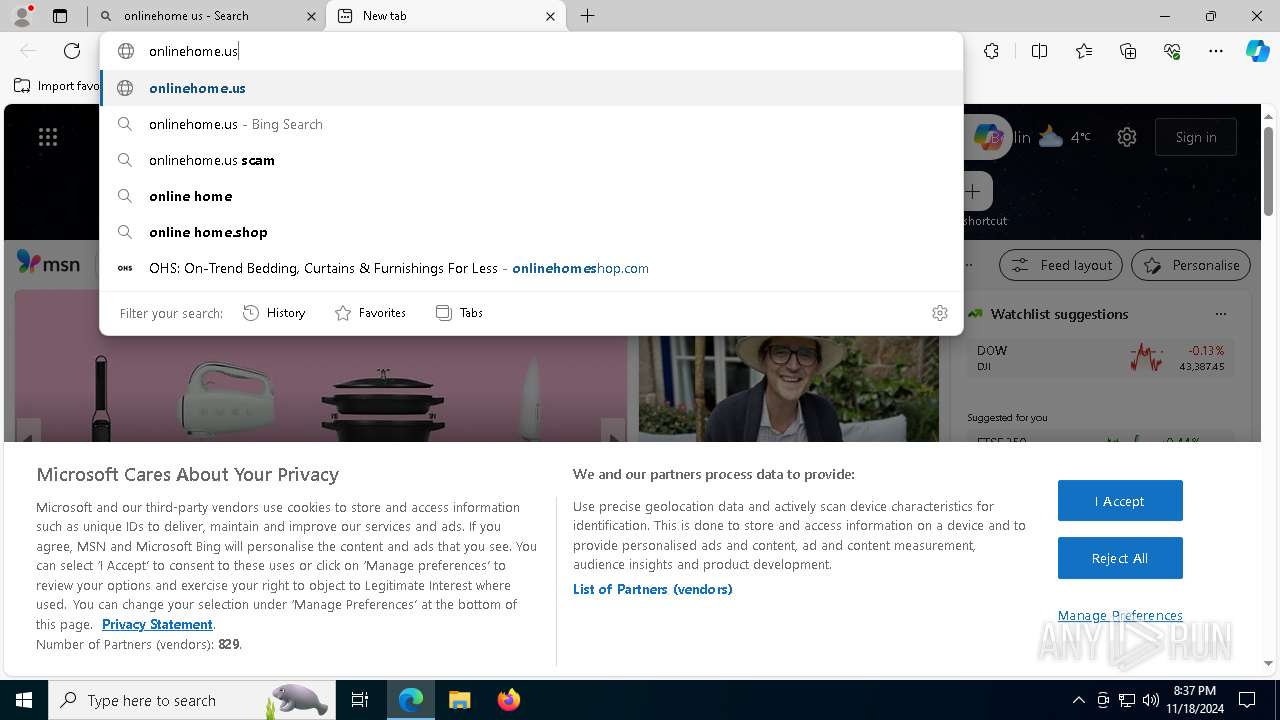Screen dimensions: 1280x720
Task: Select 'online home' search suggestion
Action: pyautogui.click(x=531, y=196)
